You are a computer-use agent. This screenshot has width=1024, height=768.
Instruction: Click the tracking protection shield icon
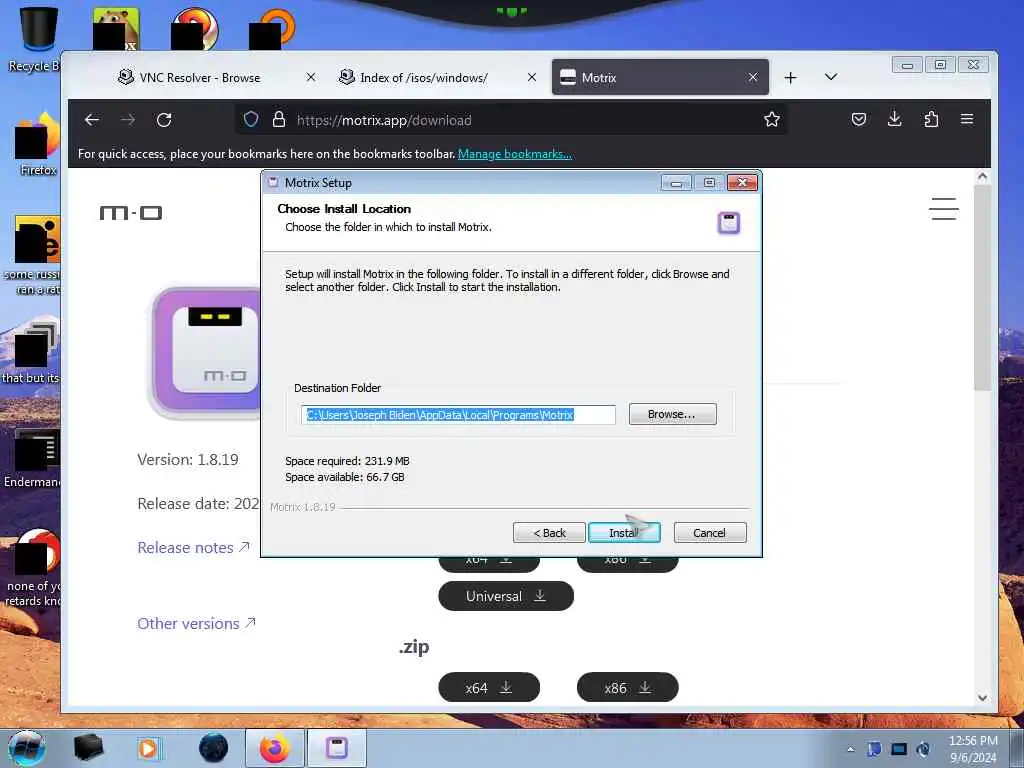(x=251, y=120)
